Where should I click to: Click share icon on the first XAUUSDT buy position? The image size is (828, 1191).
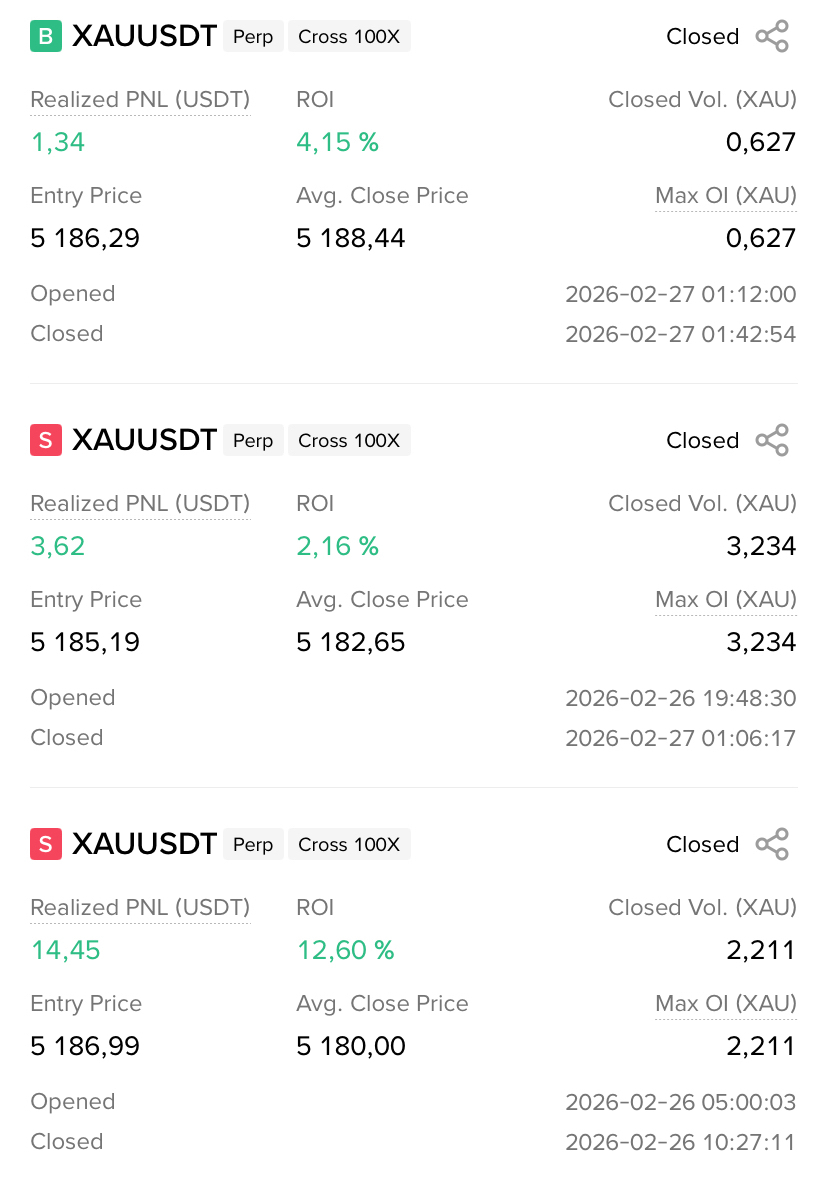[x=772, y=37]
